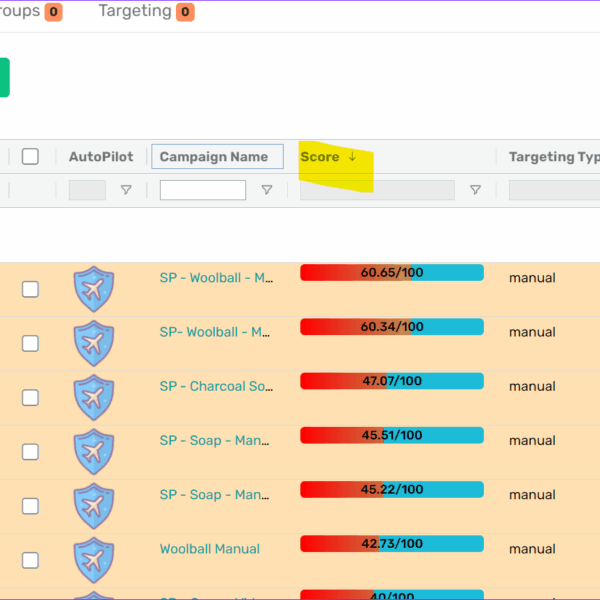The image size is (600, 600).
Task: Select checkbox for 45.22/100 campaign row
Action: 30,506
